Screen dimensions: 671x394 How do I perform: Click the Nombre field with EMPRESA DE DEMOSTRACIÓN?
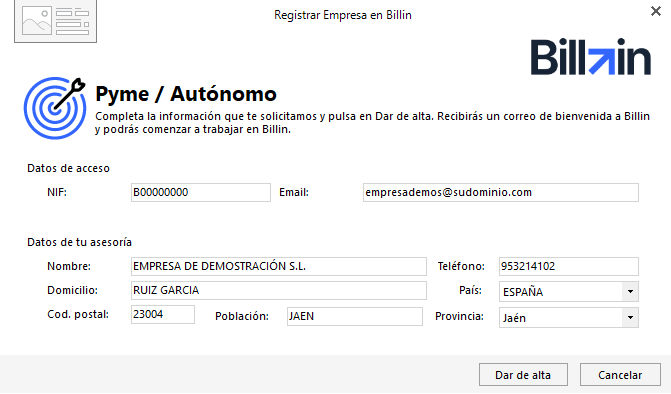pyautogui.click(x=279, y=267)
